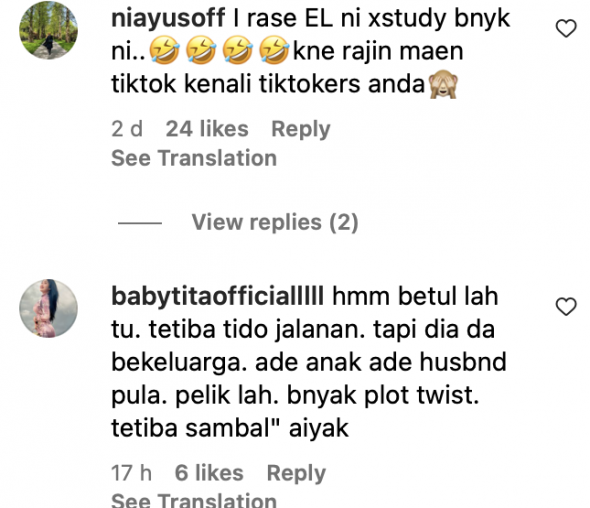Reply to niayusoff's comment

[x=301, y=129]
